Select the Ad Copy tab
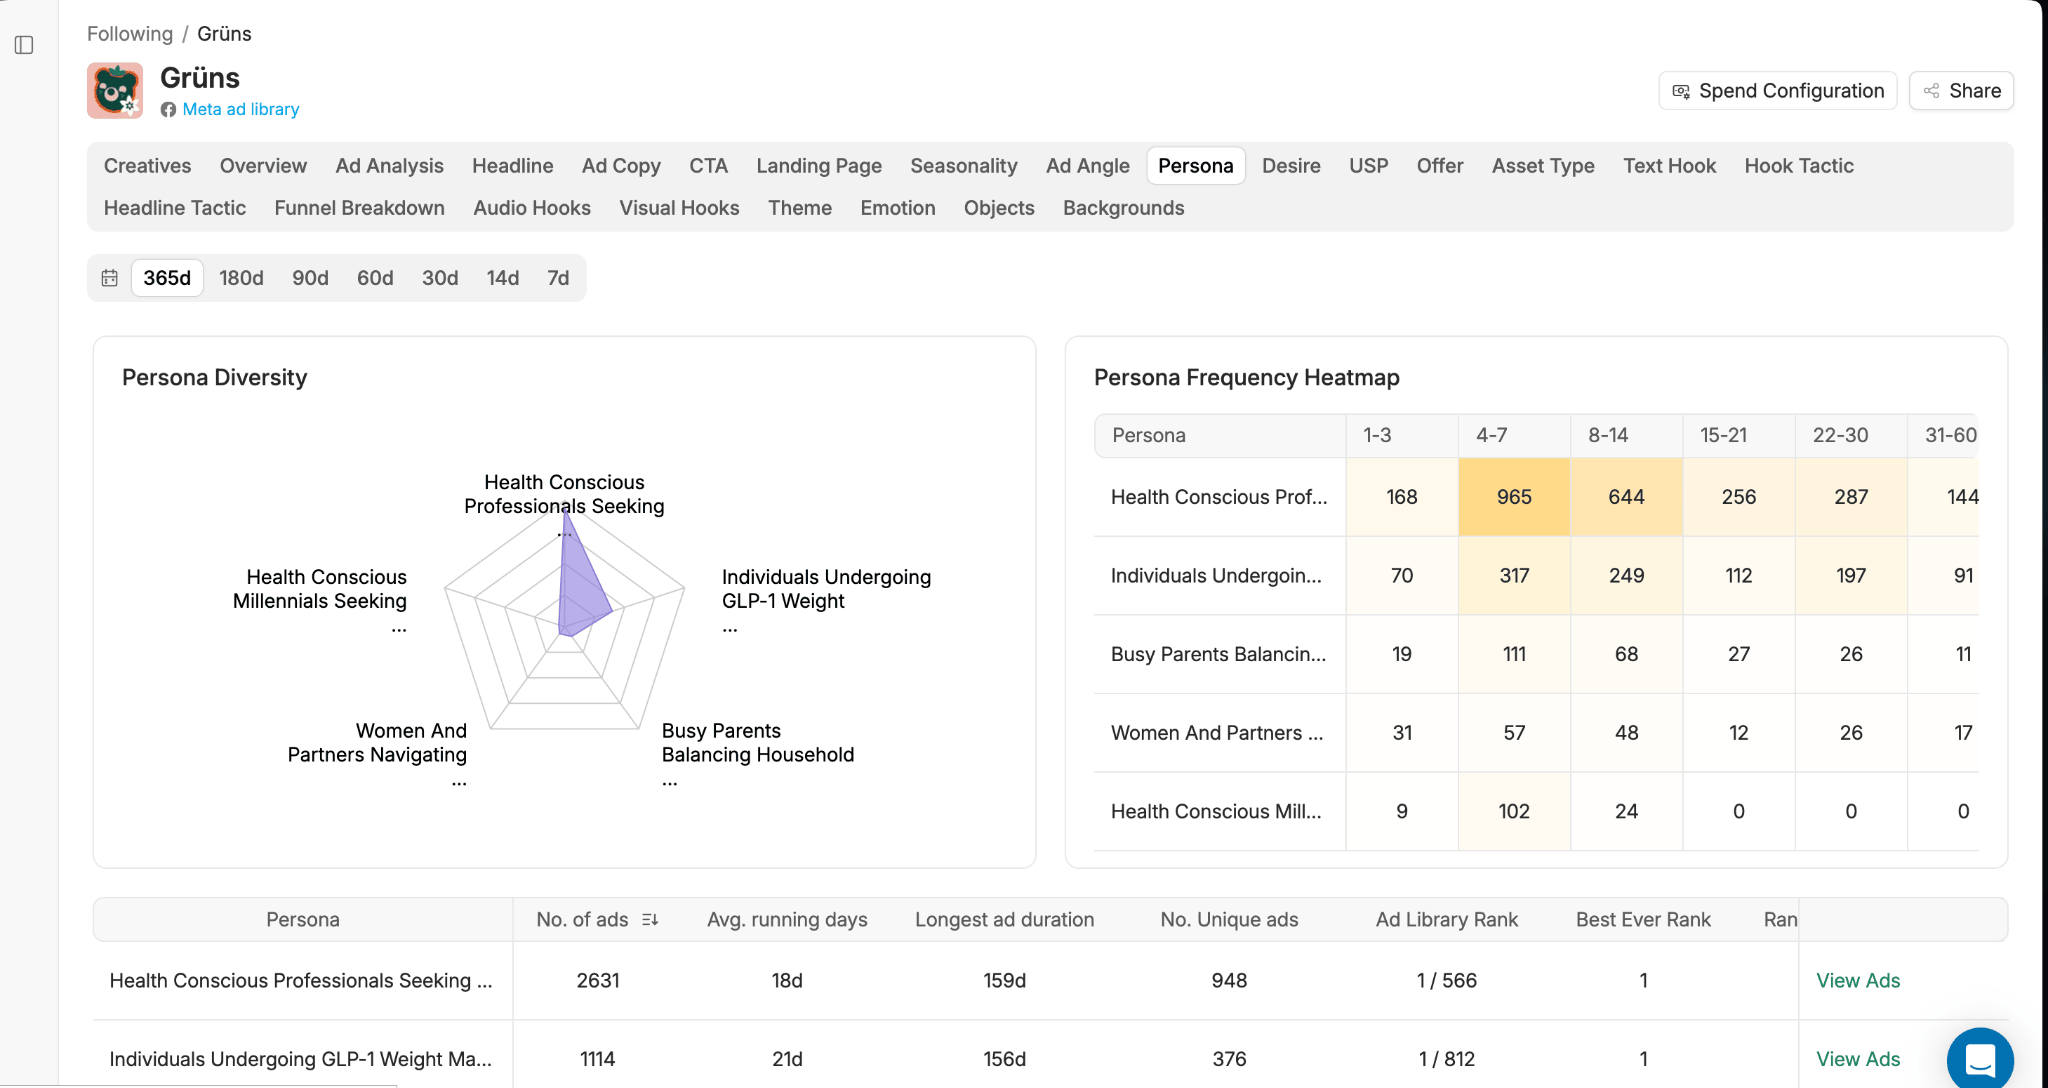This screenshot has width=2048, height=1088. [621, 166]
